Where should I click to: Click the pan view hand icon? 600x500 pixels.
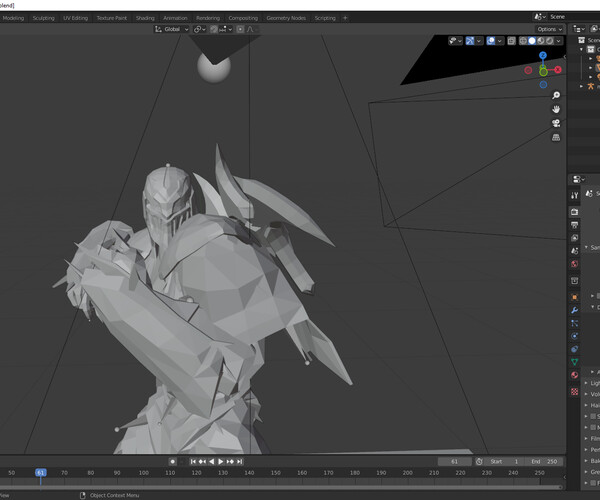(556, 109)
